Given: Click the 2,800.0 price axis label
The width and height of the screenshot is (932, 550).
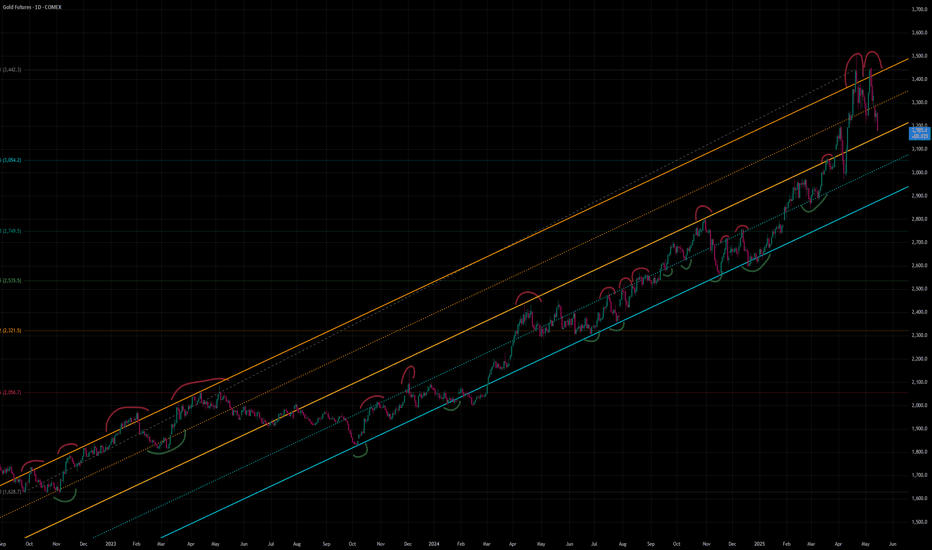Looking at the screenshot, I should (x=920, y=219).
